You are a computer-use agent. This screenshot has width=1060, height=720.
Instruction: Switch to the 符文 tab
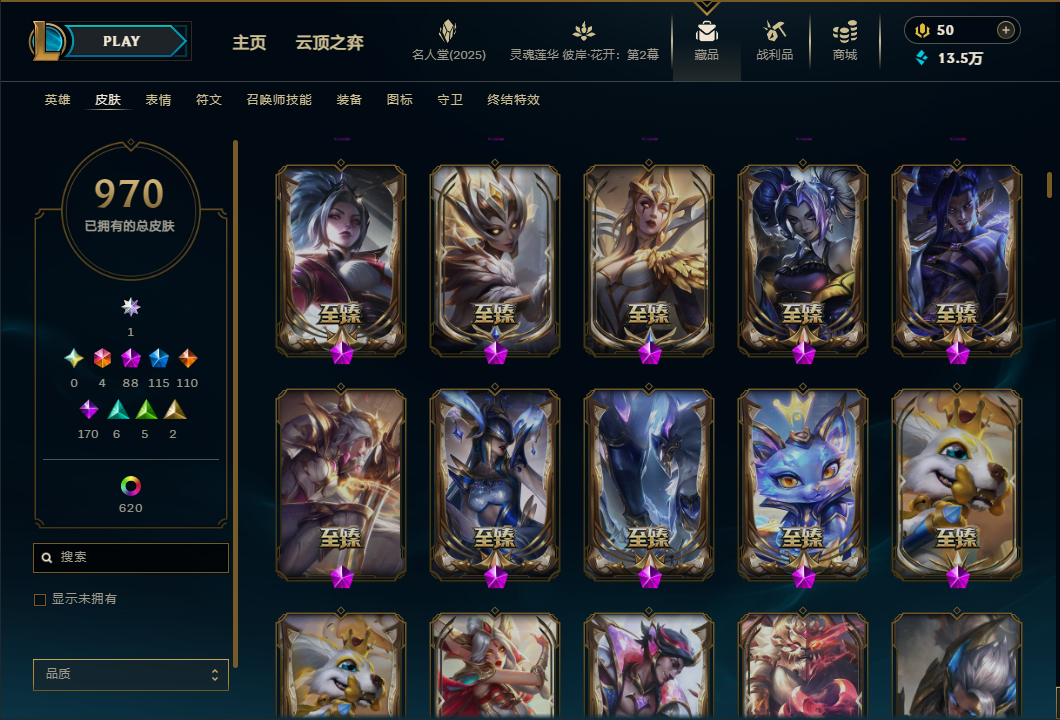pyautogui.click(x=209, y=100)
